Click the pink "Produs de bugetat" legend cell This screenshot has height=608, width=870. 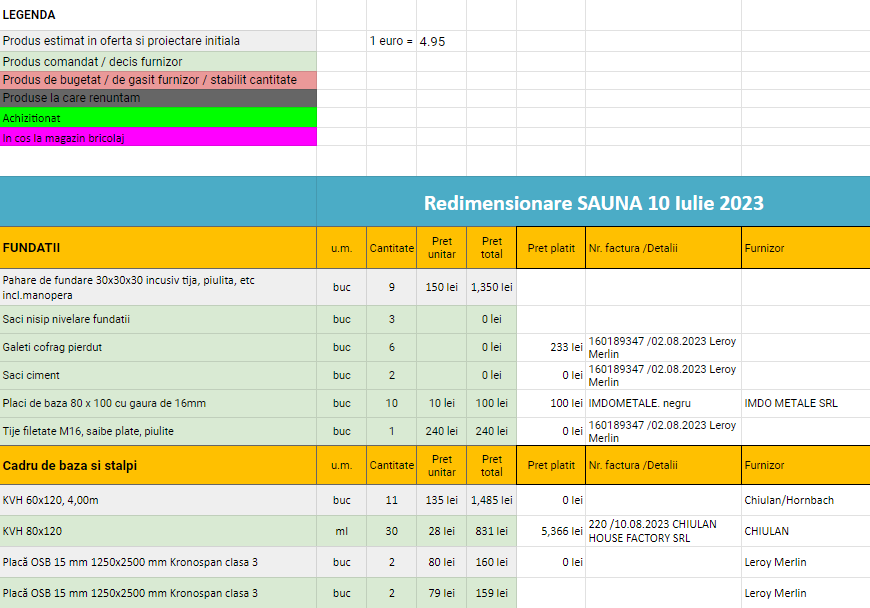pos(158,79)
